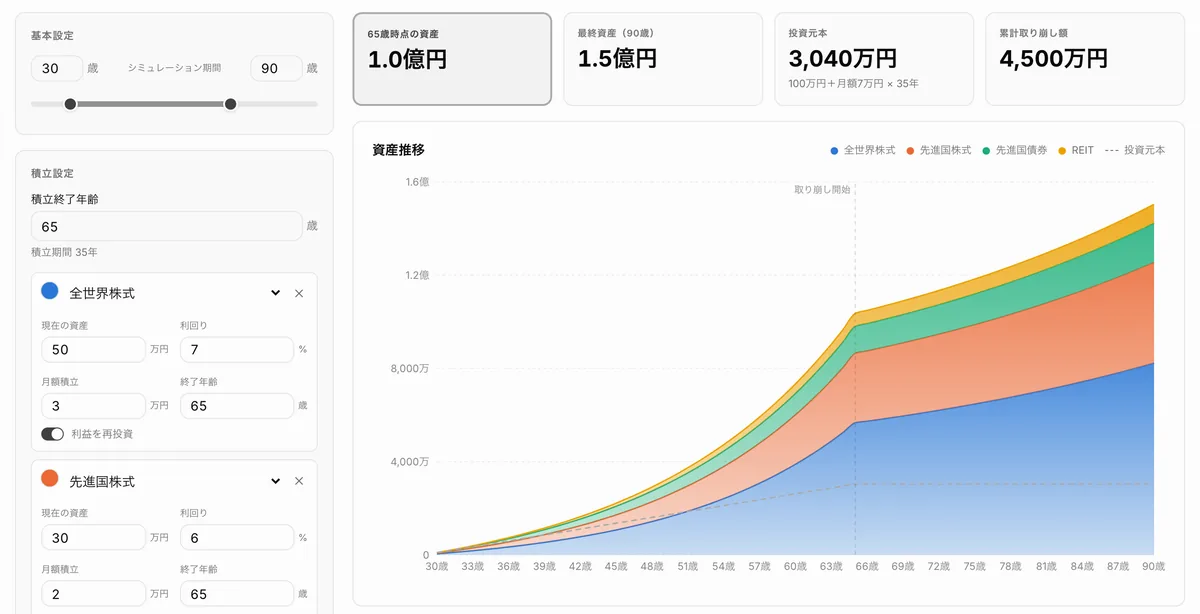1200x614 pixels.
Task: Click the 全世界株式 card title
Action: (102, 293)
